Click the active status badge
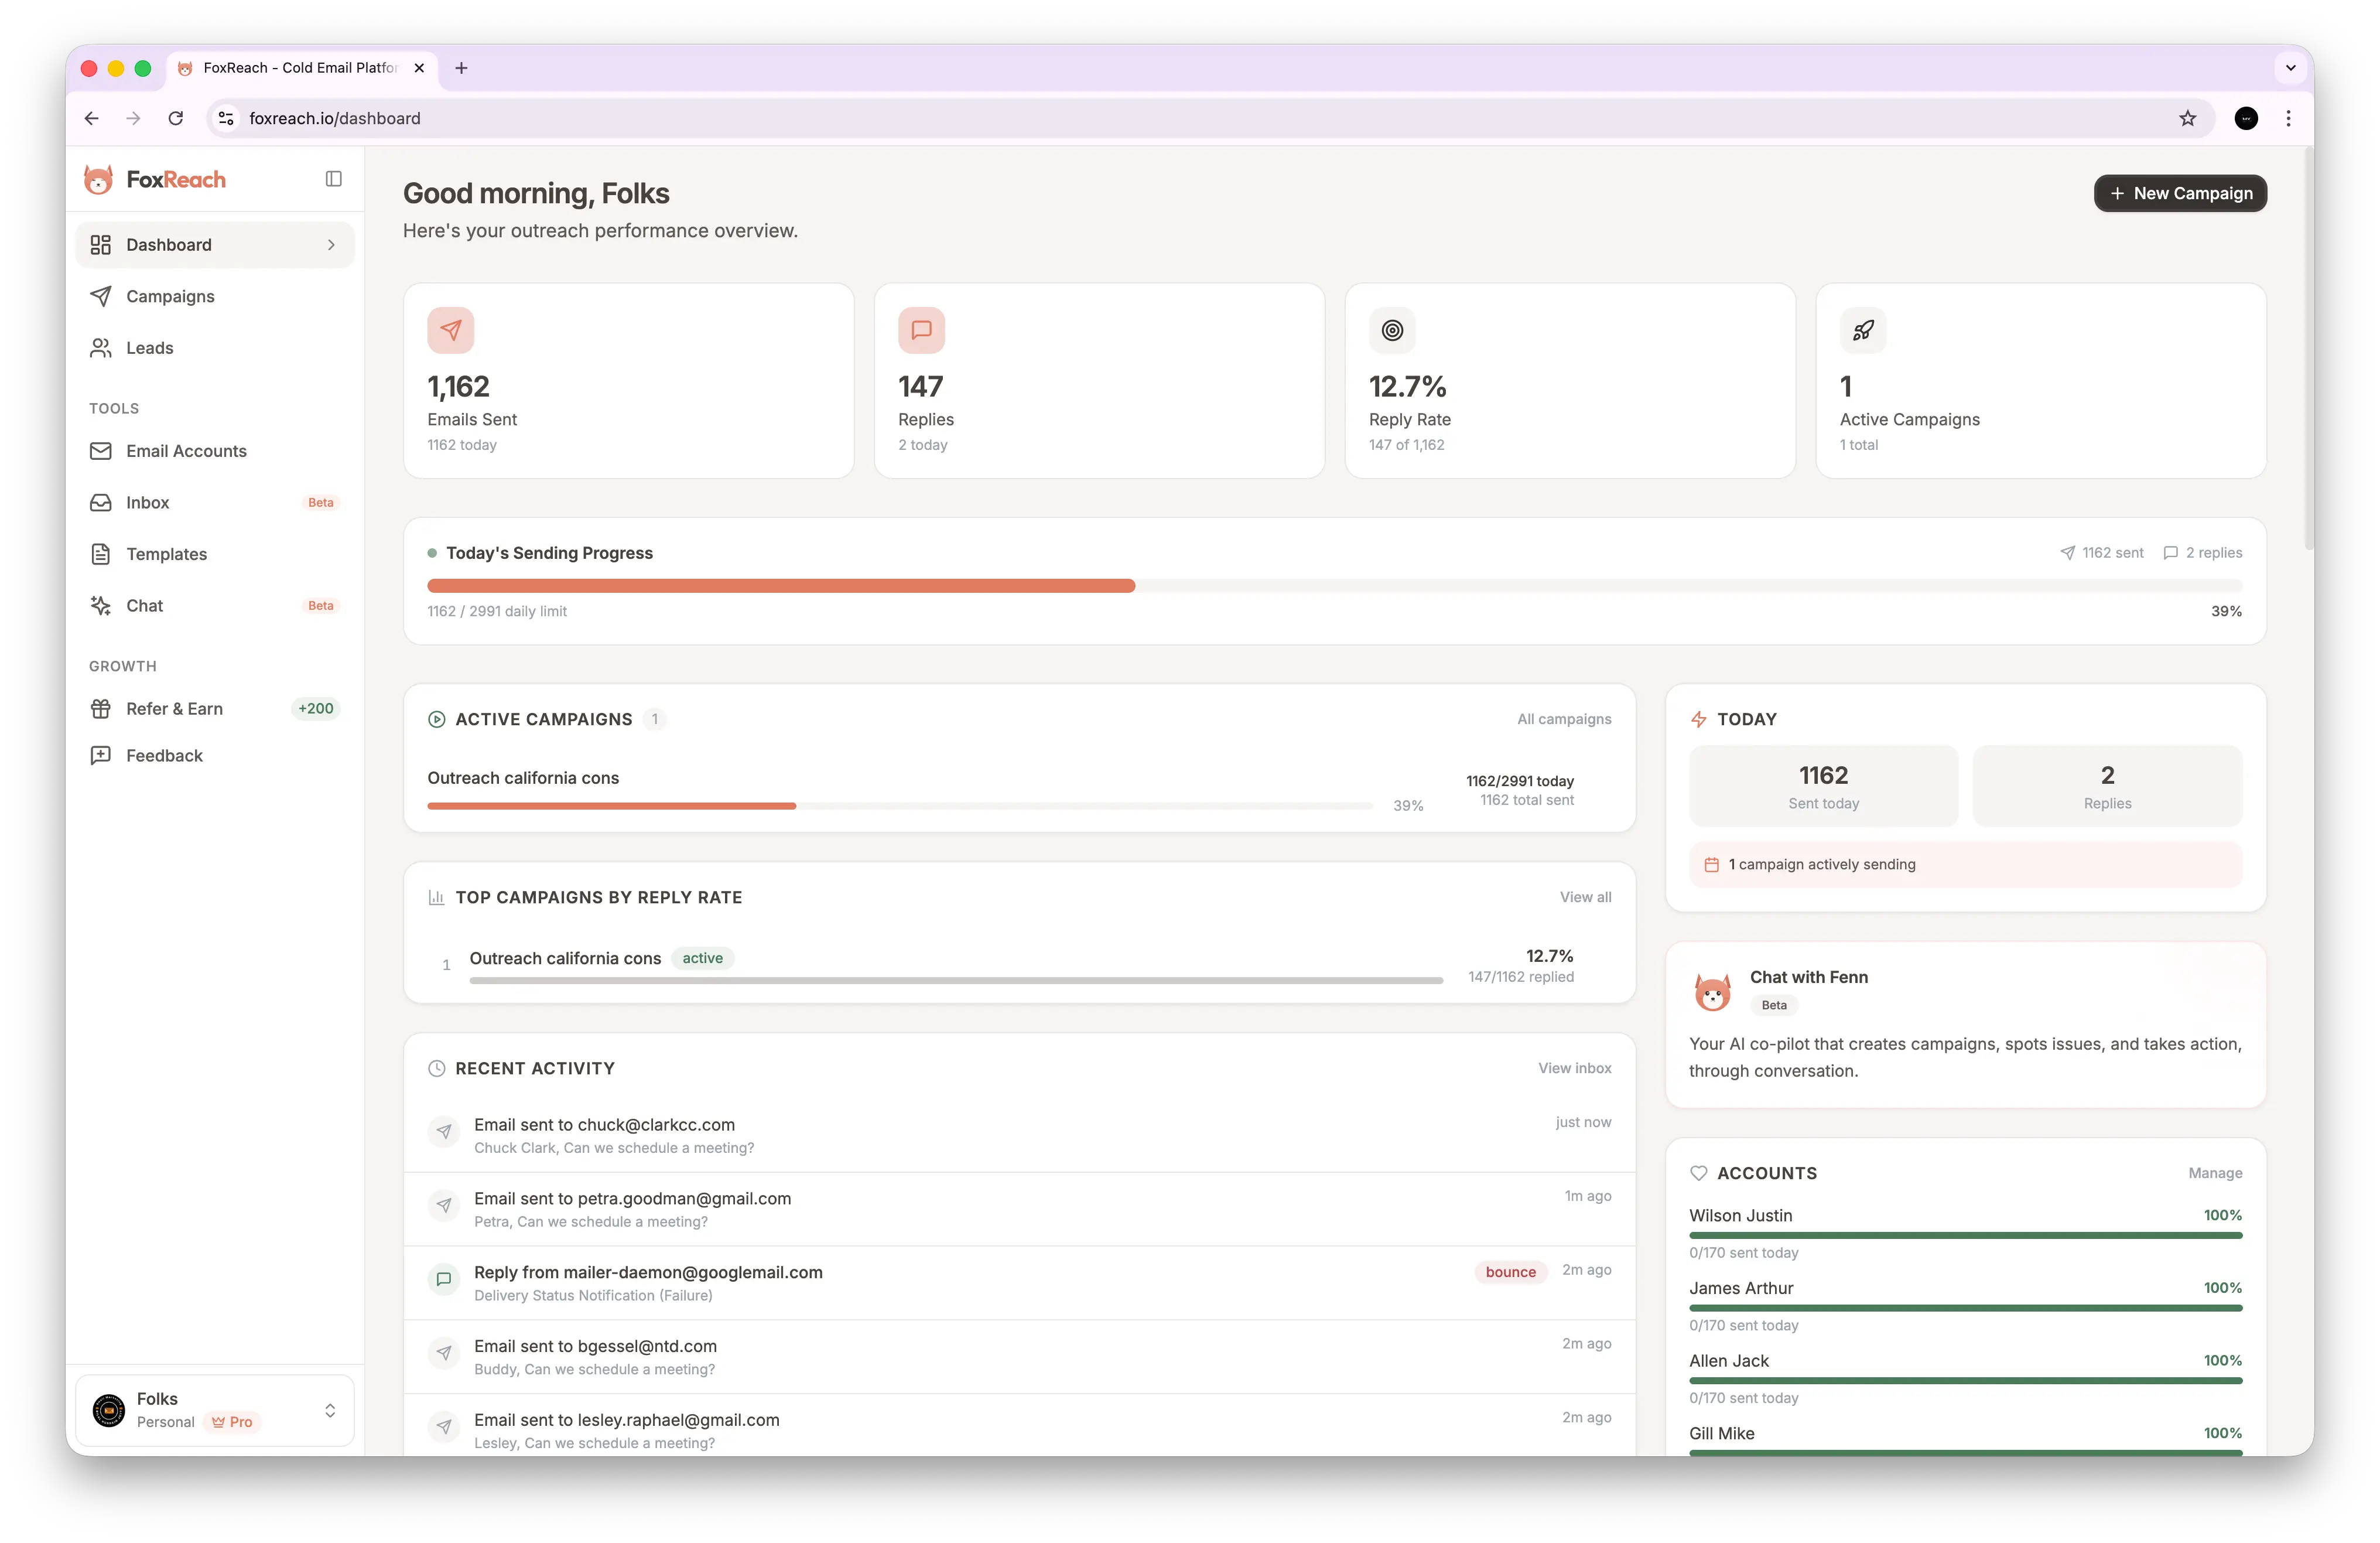Screen dimensions: 2380x1543 pyautogui.click(x=702, y=958)
